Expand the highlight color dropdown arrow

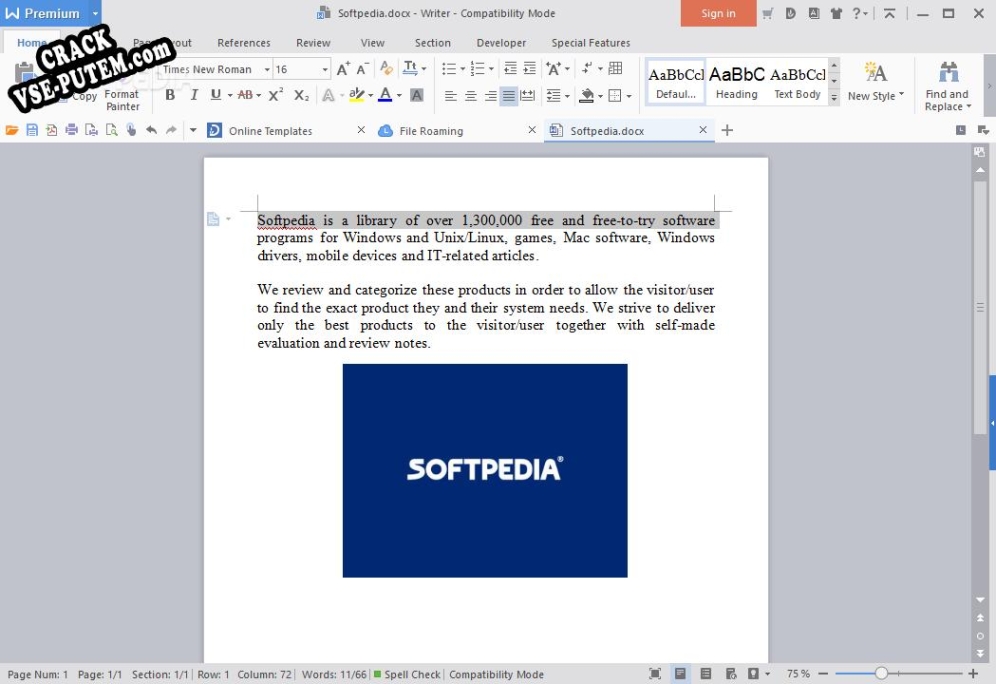pyautogui.click(x=370, y=96)
